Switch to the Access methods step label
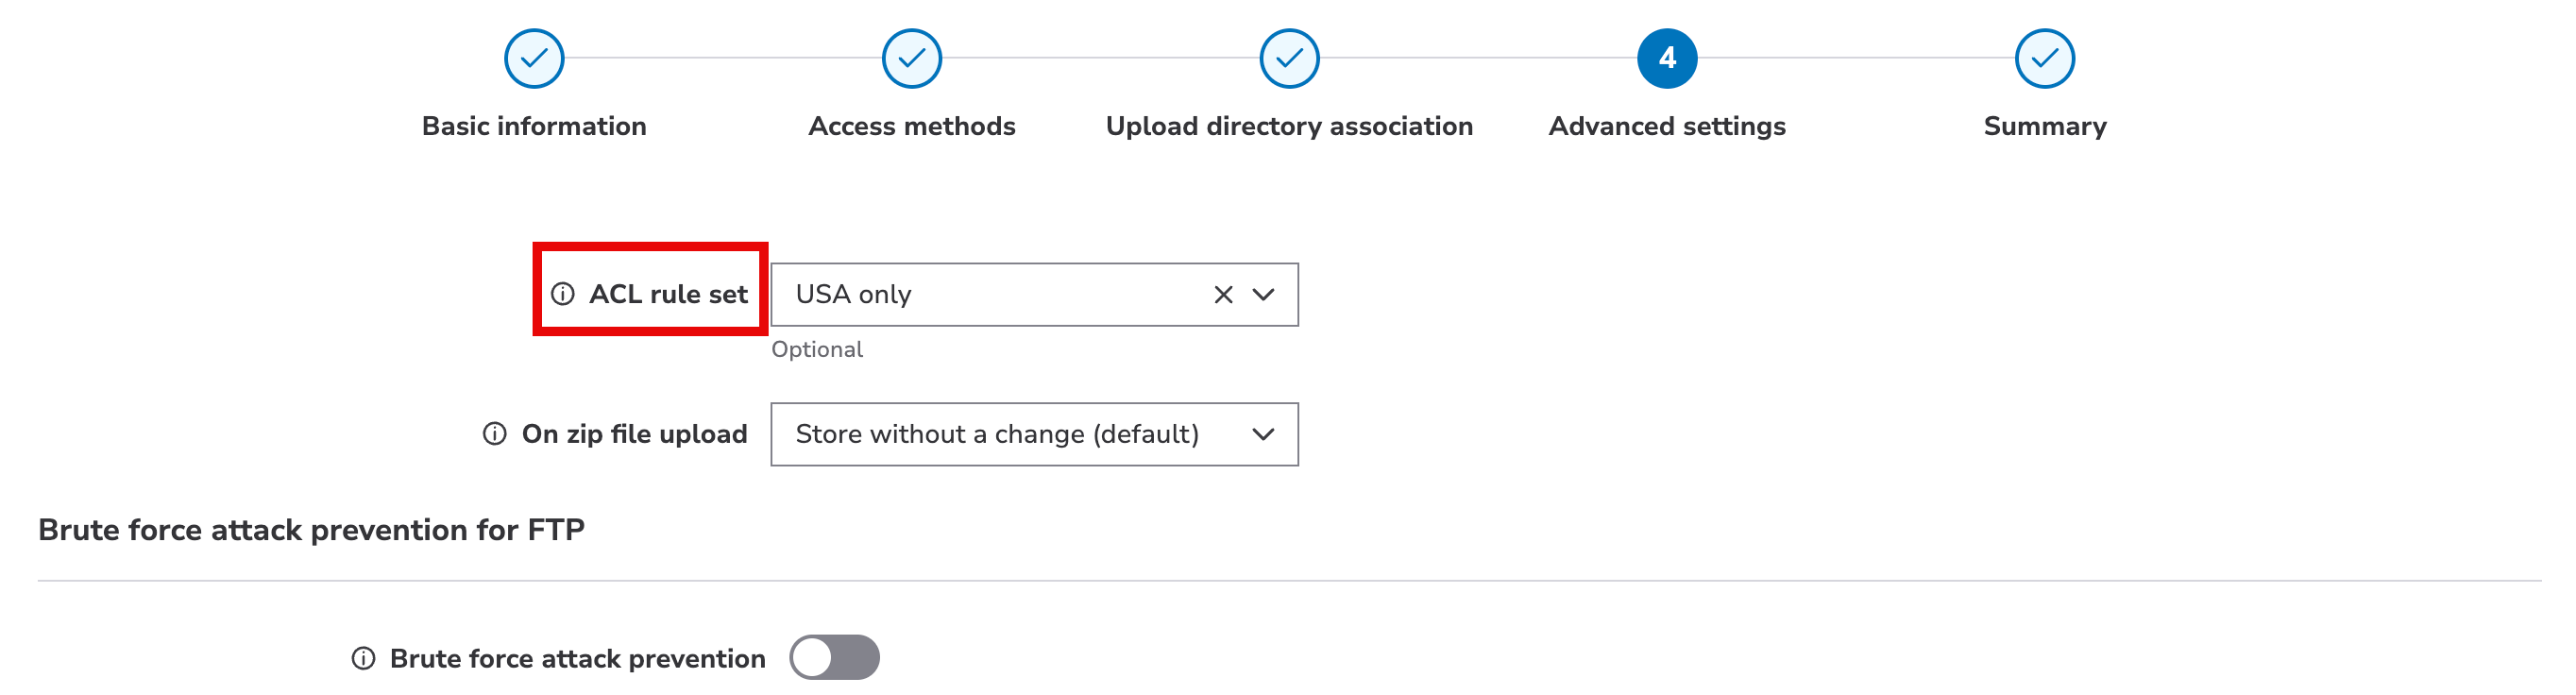The width and height of the screenshot is (2576, 695). [x=911, y=126]
